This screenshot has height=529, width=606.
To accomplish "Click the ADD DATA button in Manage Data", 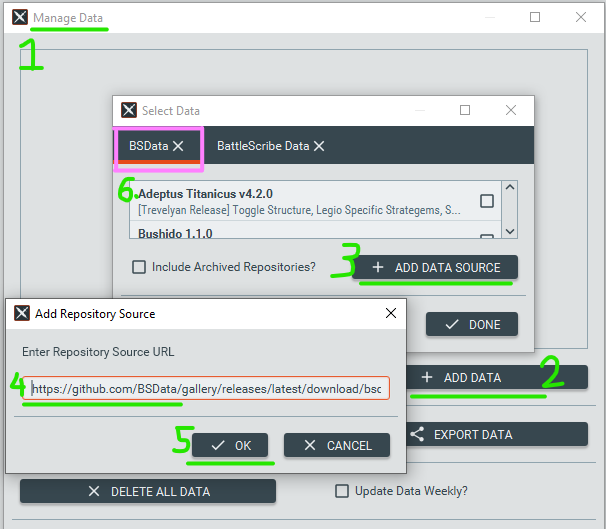I will [497, 377].
